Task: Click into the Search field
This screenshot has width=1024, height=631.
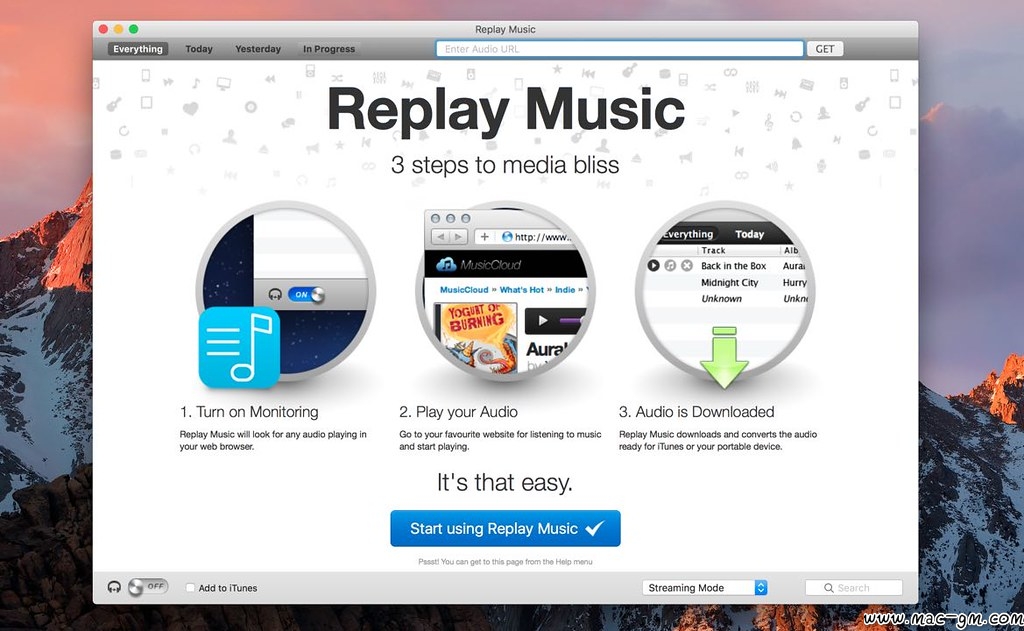Action: pyautogui.click(x=854, y=588)
